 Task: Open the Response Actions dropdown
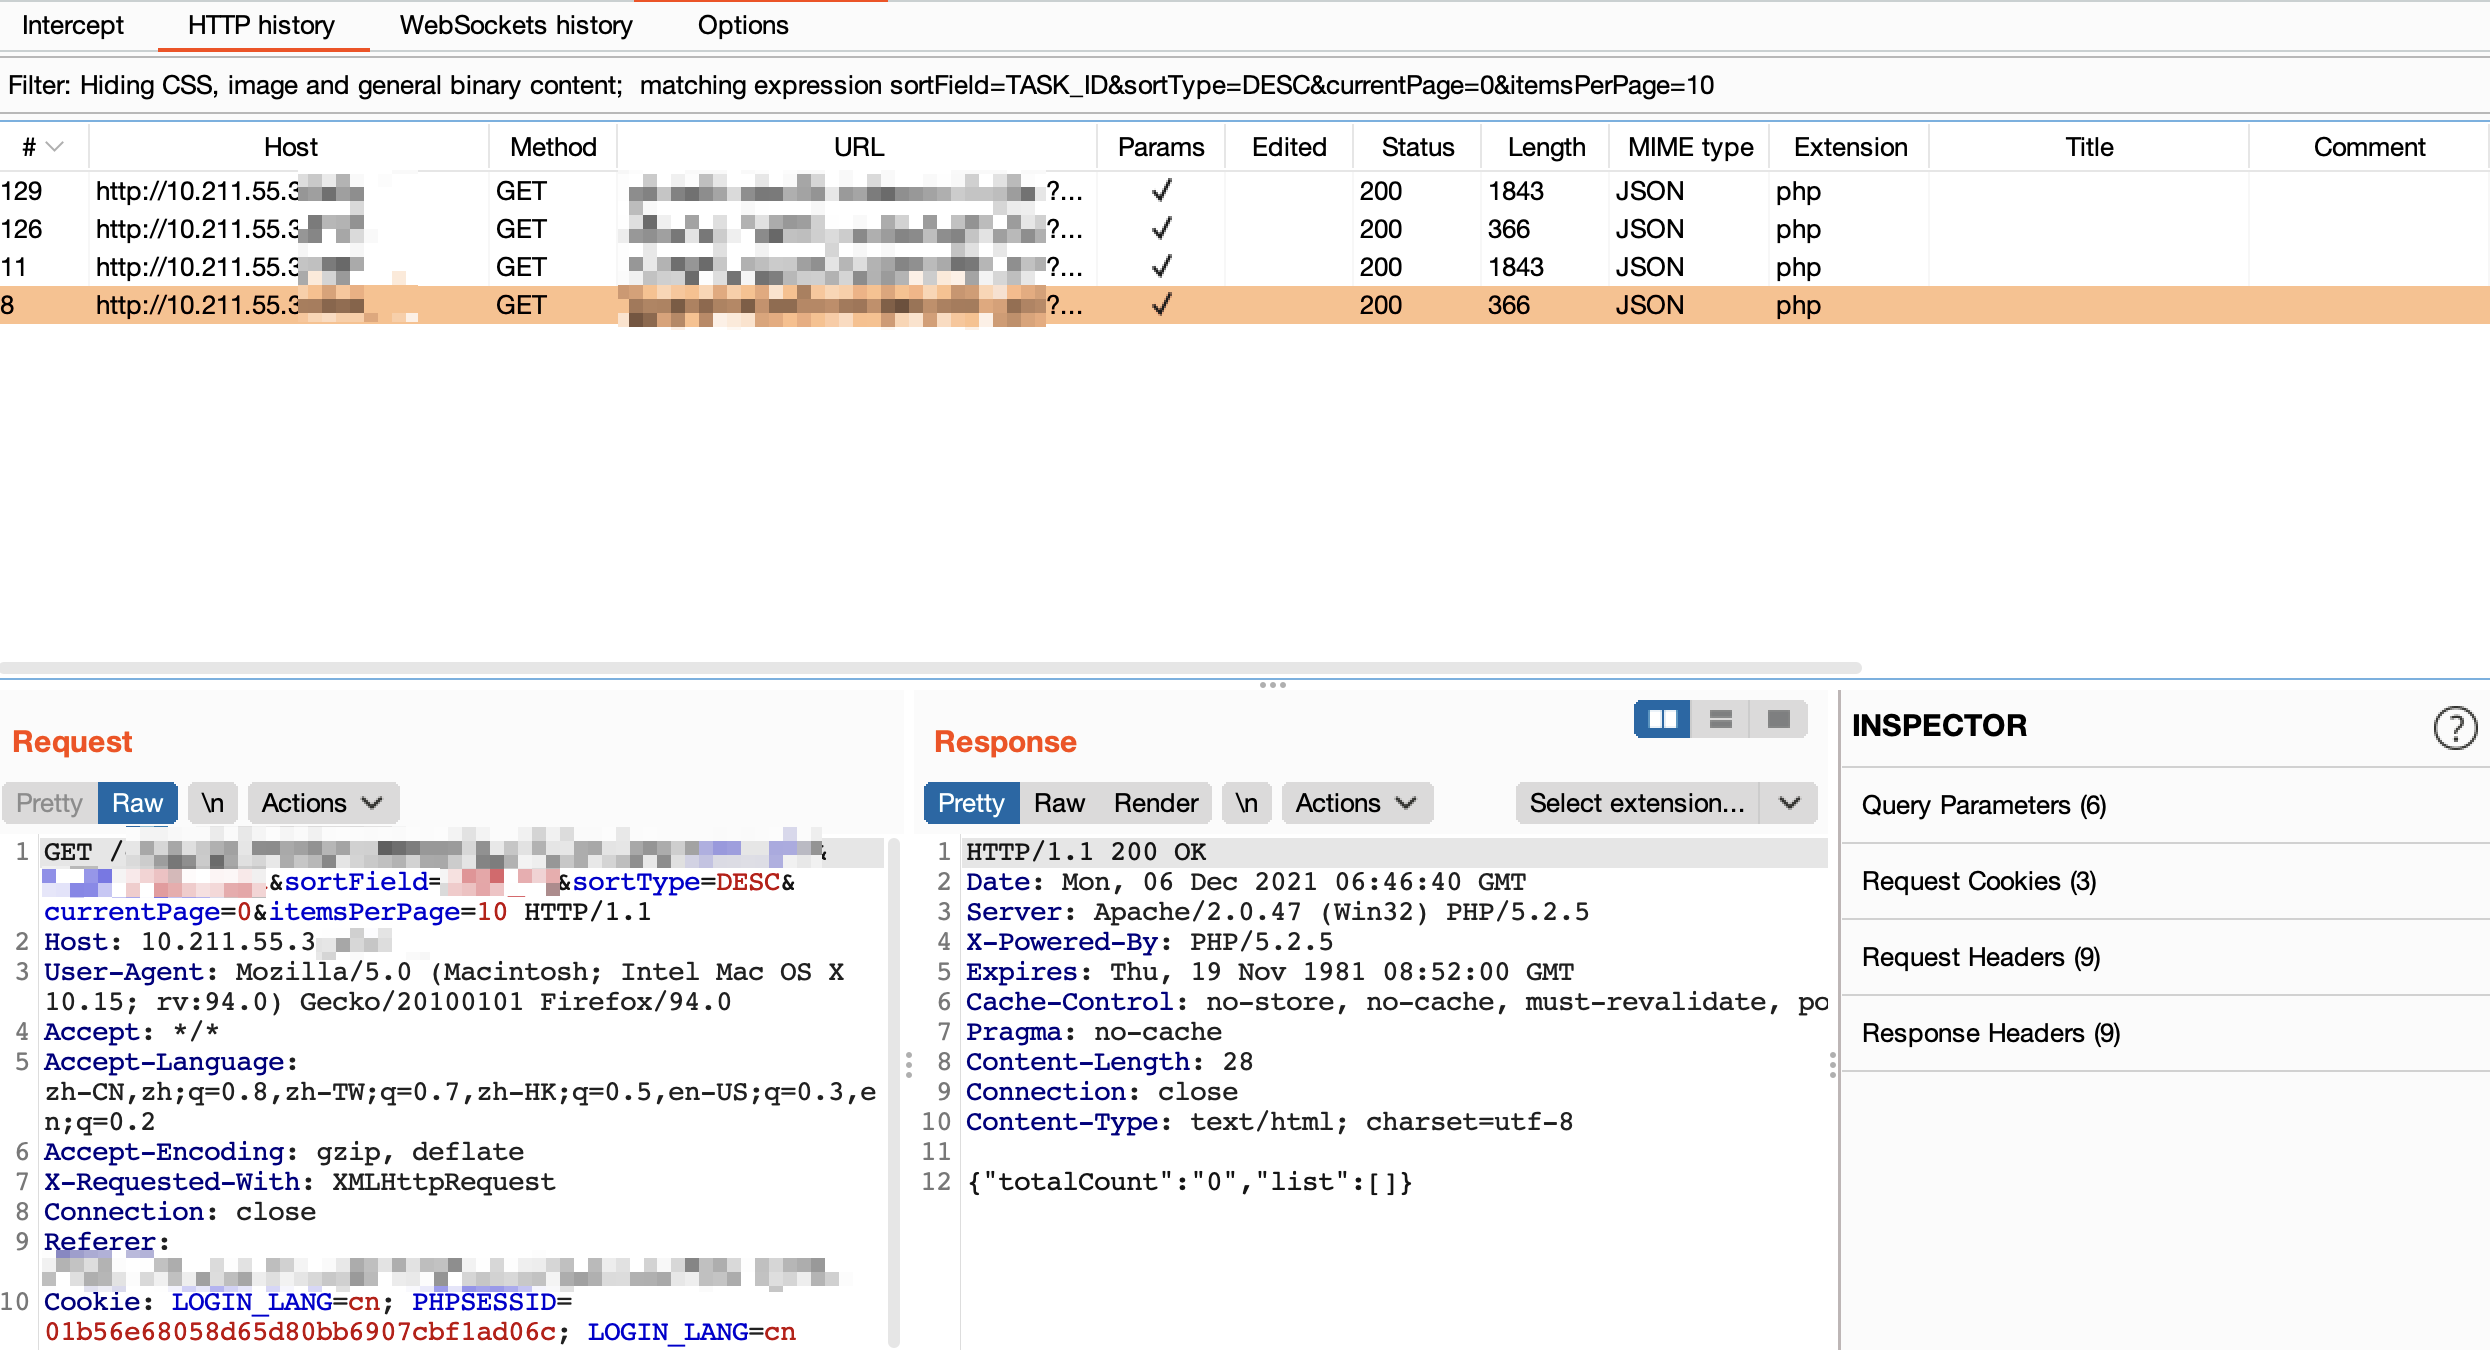[1356, 803]
